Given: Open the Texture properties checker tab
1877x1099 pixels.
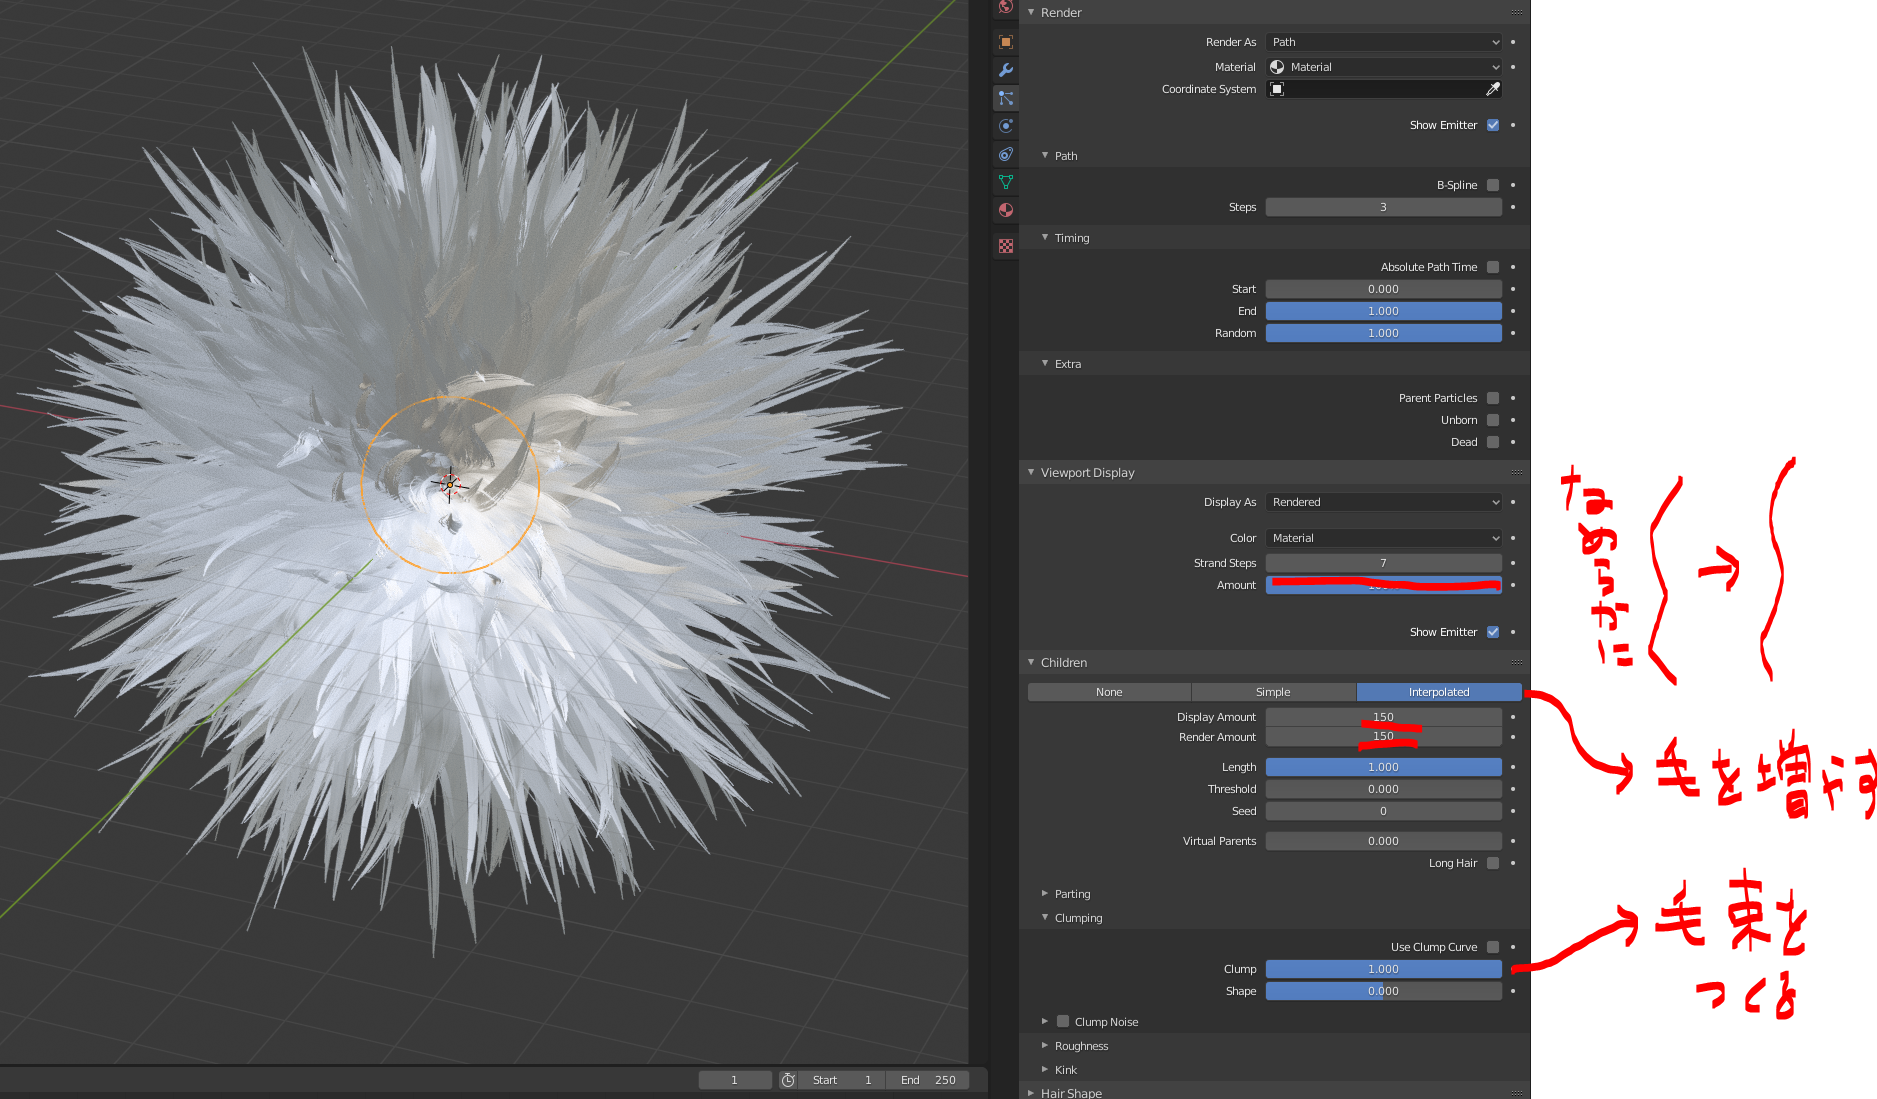Looking at the screenshot, I should pos(1006,246).
